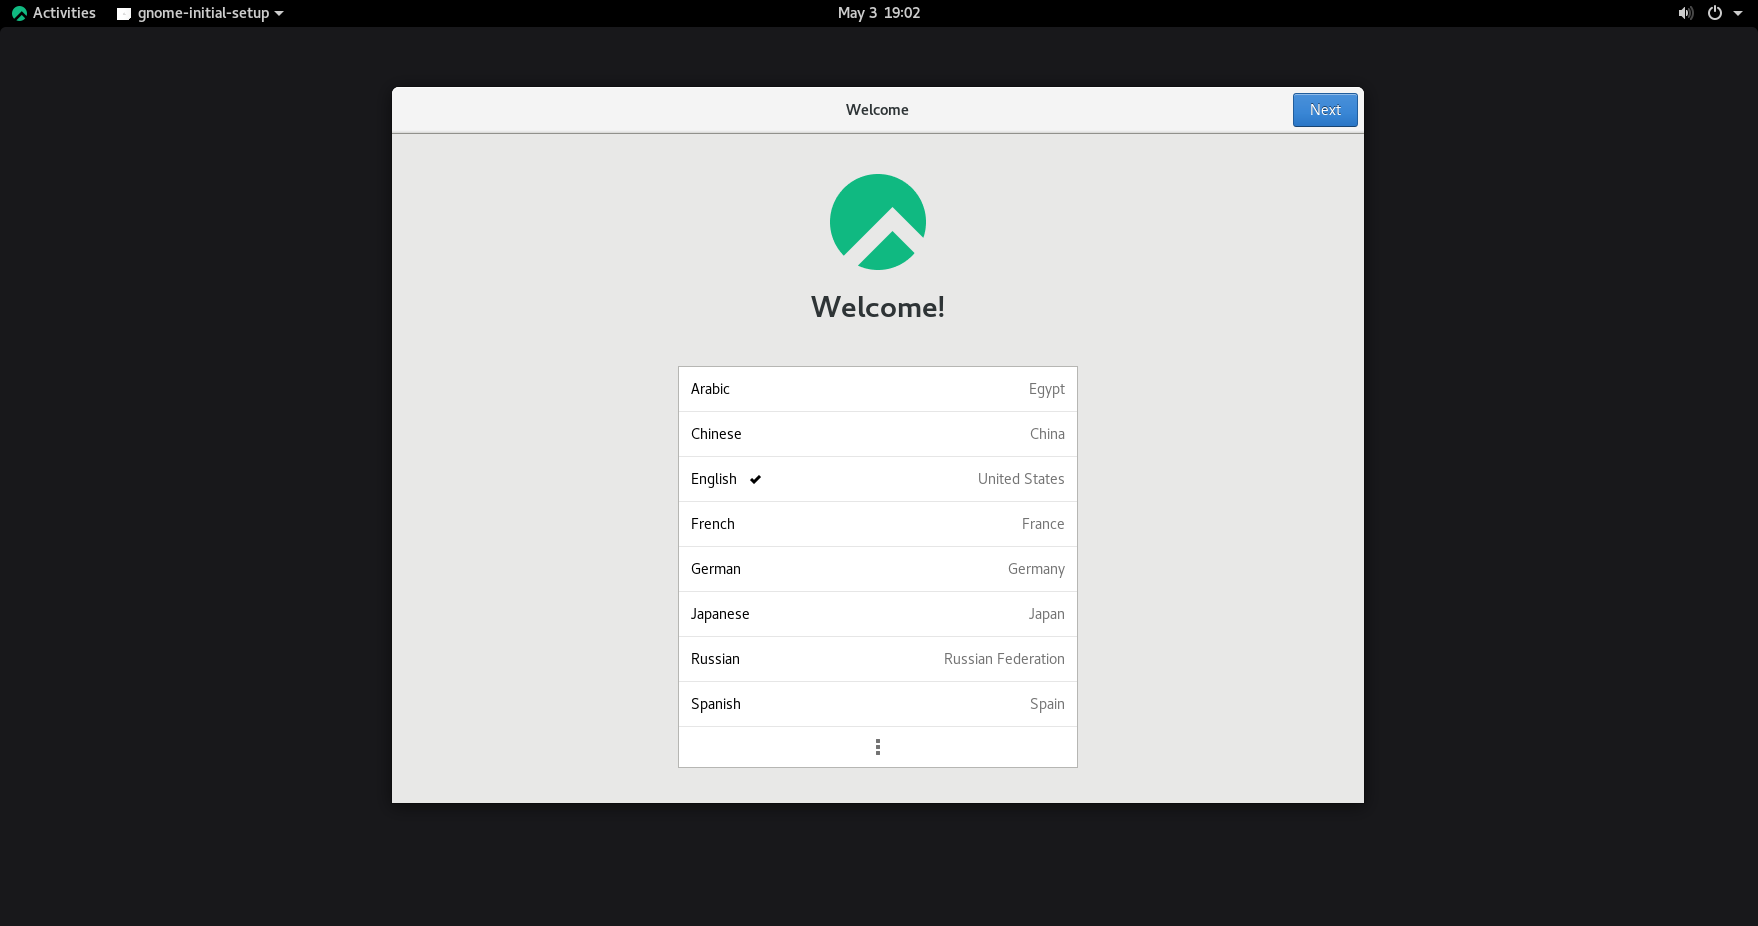This screenshot has width=1758, height=926.
Task: Pick Japanese from the language list
Action: tap(878, 614)
